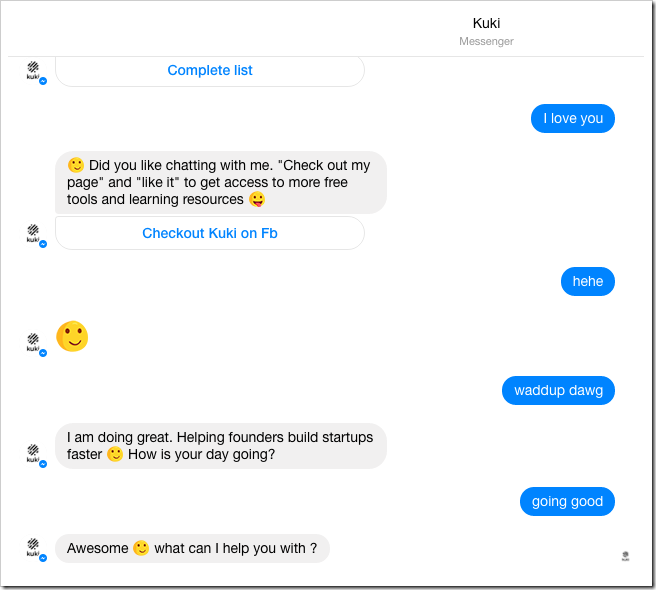Viewport: 656px width, 590px height.
Task: Click the smiley emoji before "Did you like"
Action: [x=76, y=165]
